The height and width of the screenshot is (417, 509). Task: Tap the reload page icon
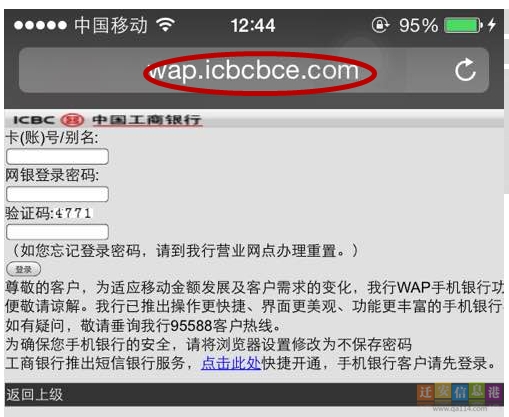(x=465, y=70)
